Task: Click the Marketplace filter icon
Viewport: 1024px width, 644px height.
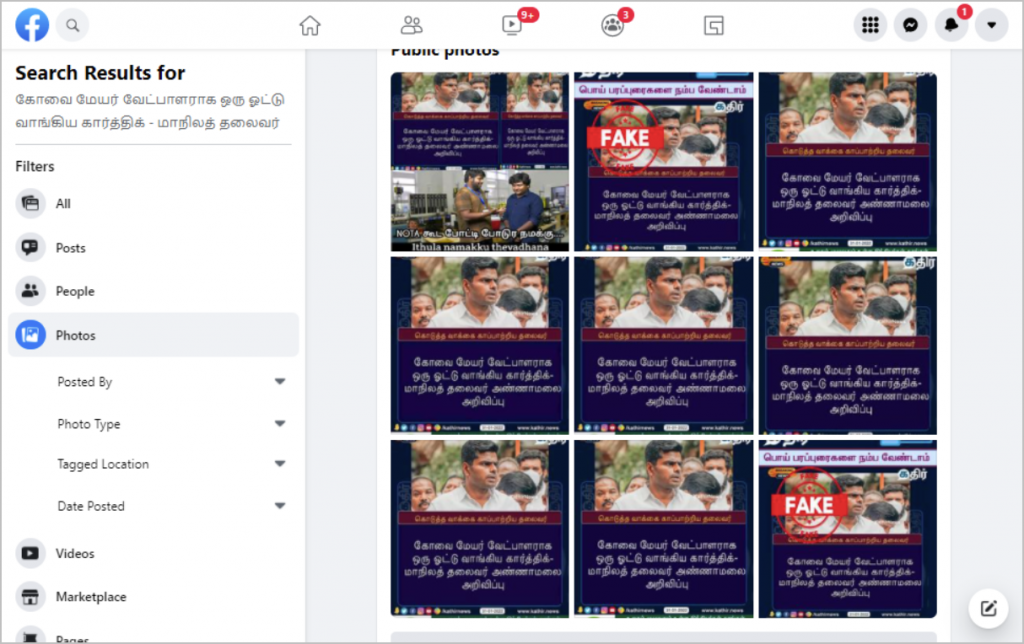Action: tap(31, 596)
